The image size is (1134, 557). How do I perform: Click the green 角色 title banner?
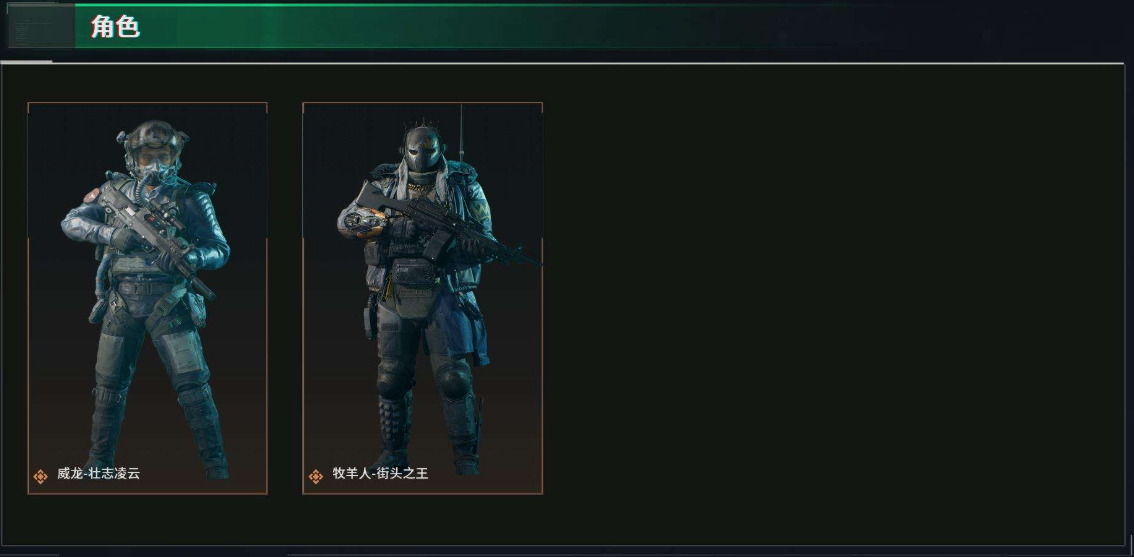click(x=492, y=27)
